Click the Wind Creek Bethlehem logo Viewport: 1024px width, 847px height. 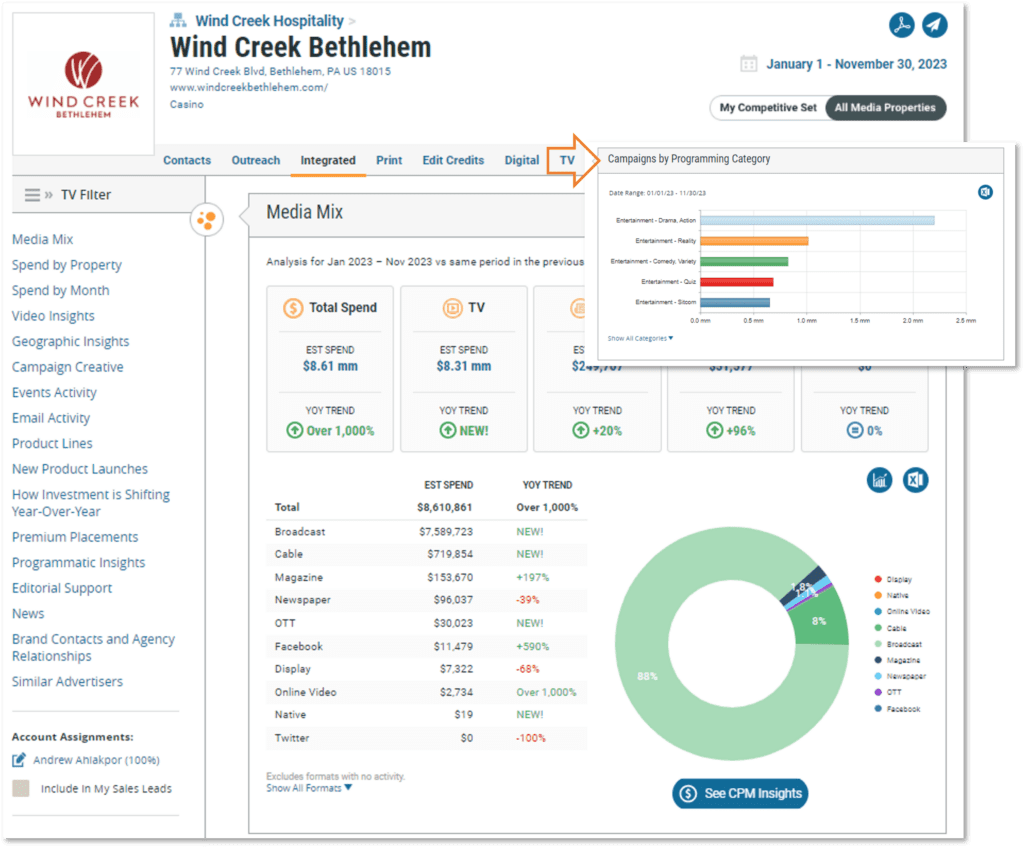84,84
